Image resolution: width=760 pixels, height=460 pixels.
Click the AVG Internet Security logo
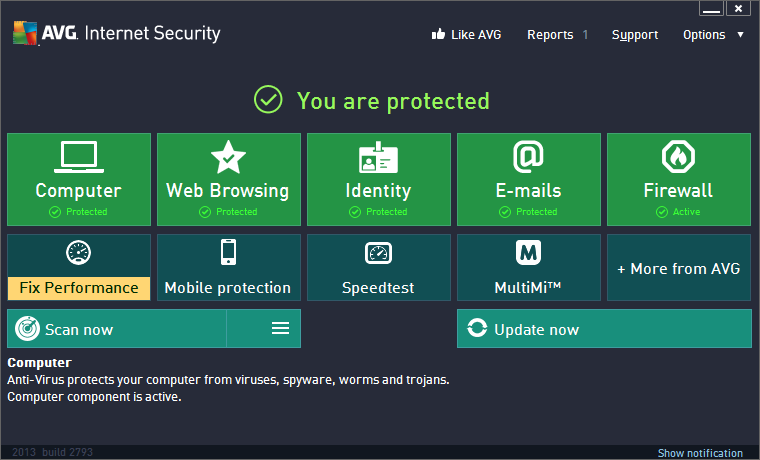(x=116, y=33)
